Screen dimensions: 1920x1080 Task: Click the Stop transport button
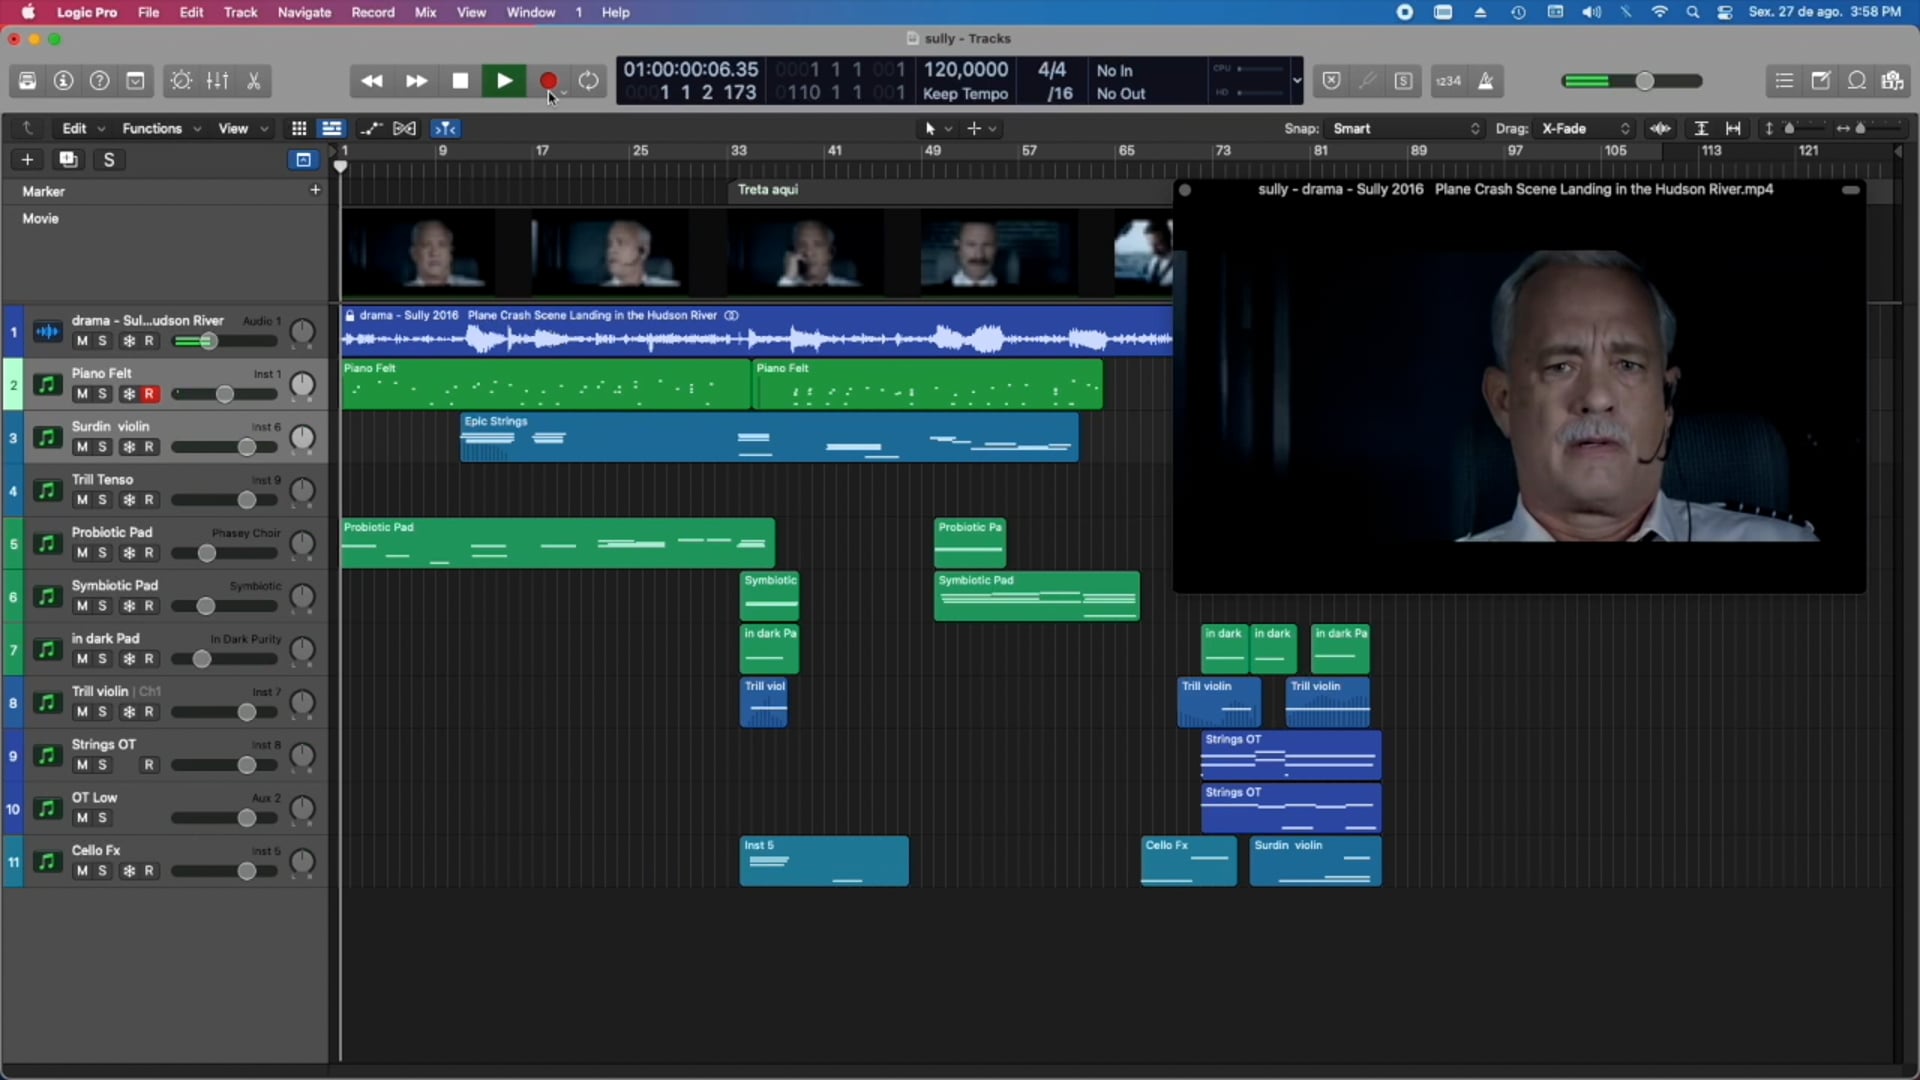coord(460,81)
